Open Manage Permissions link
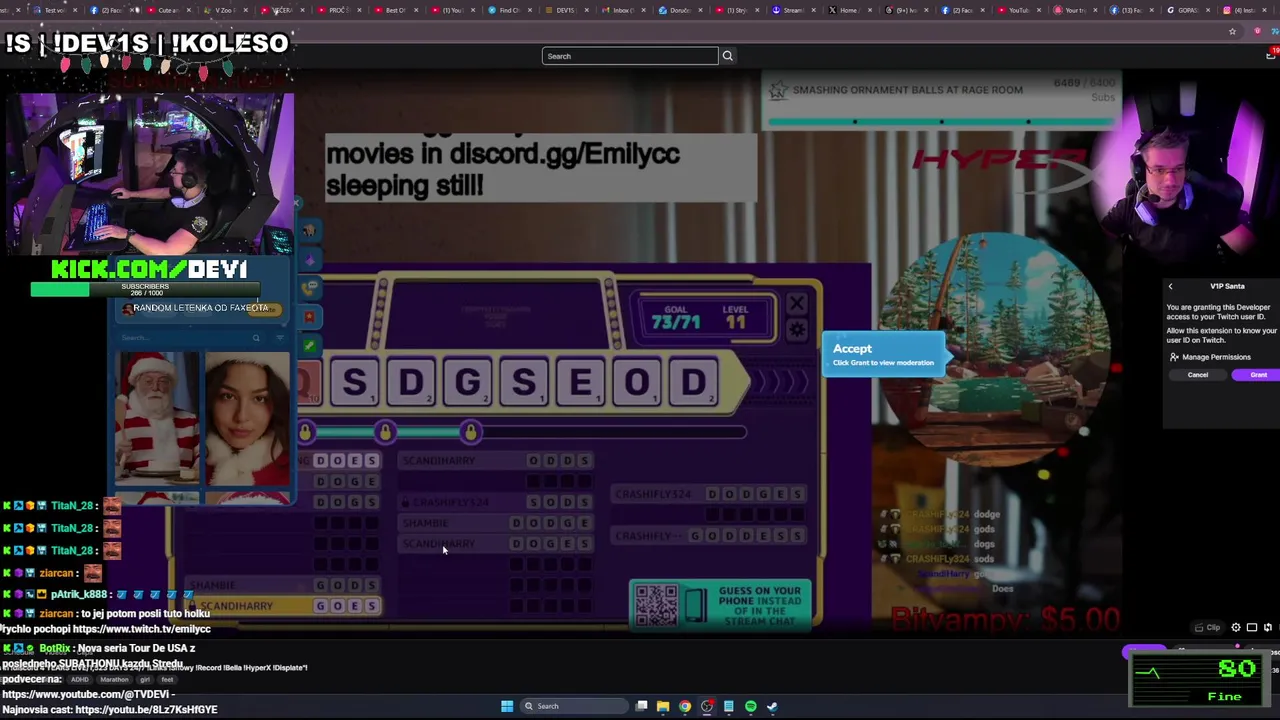 (x=1211, y=357)
